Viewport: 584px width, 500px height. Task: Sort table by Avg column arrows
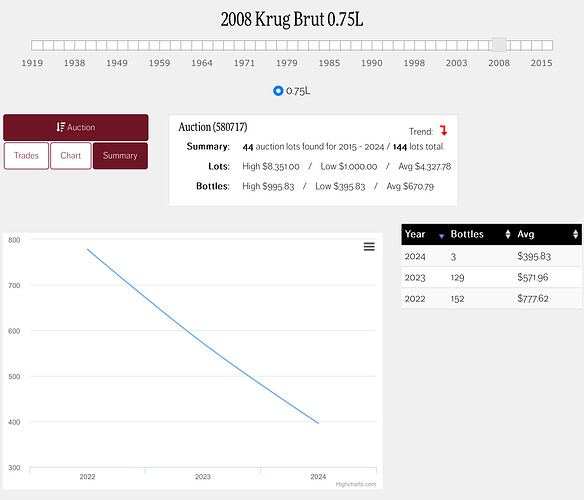pos(575,234)
